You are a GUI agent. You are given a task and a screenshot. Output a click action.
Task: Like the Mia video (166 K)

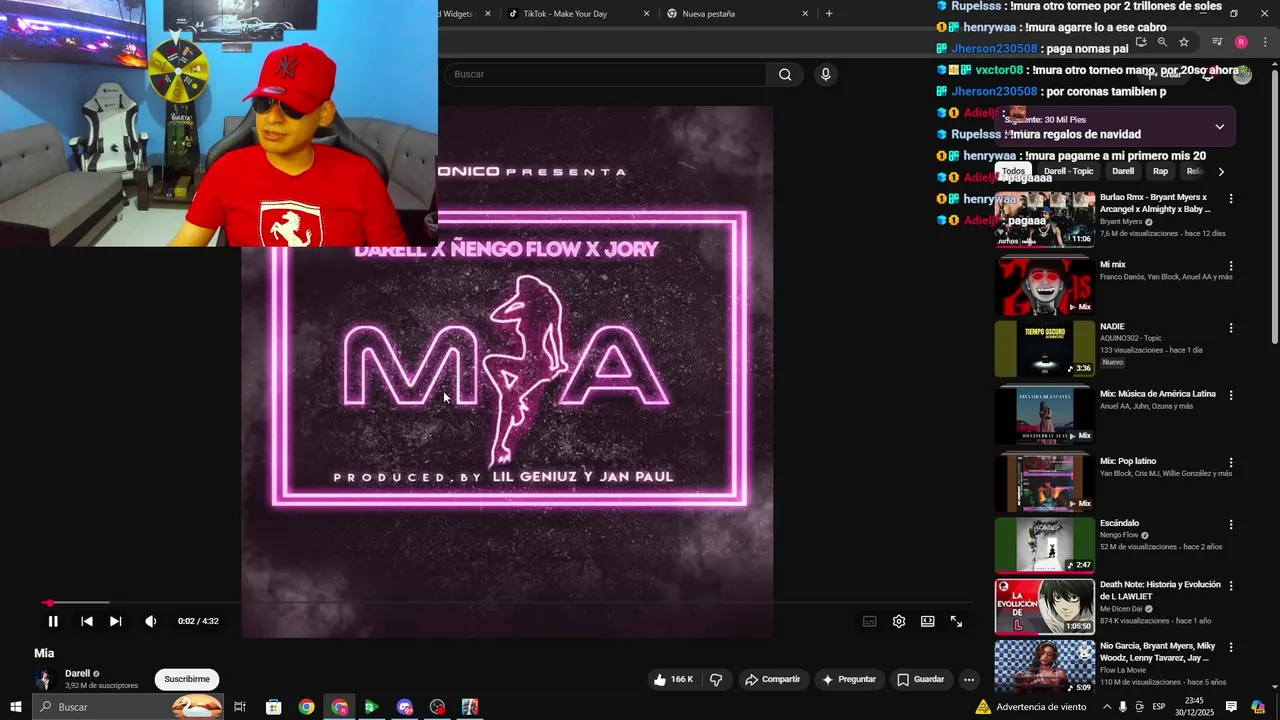(x=673, y=679)
